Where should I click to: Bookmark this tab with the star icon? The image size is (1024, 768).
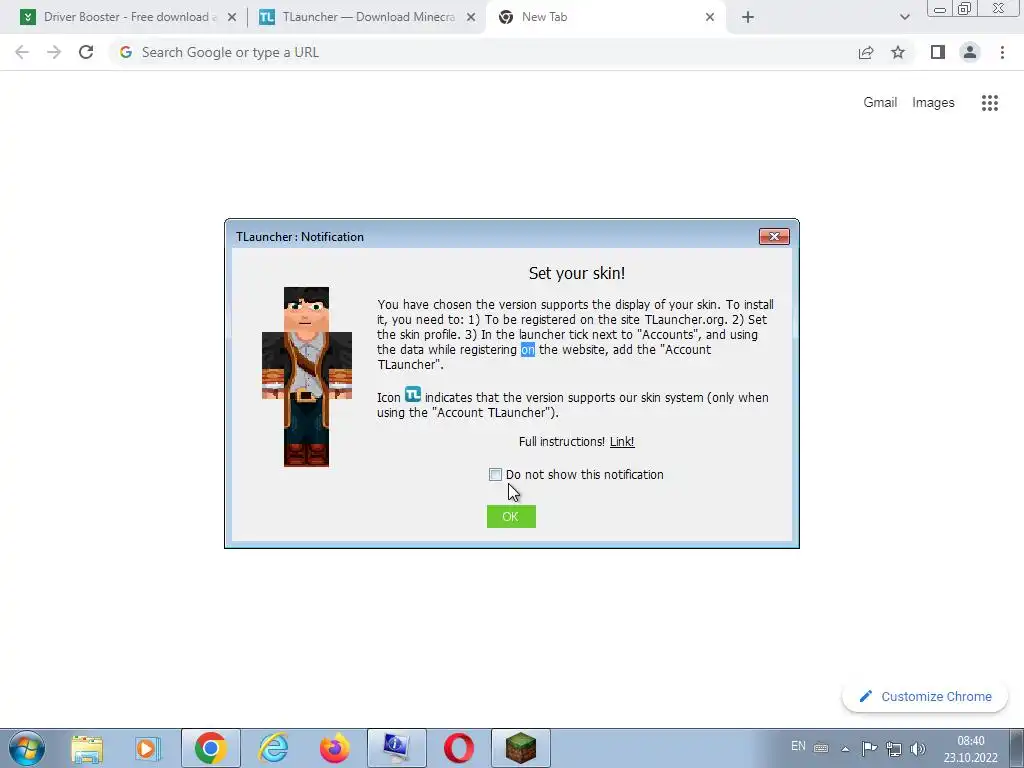(x=898, y=52)
